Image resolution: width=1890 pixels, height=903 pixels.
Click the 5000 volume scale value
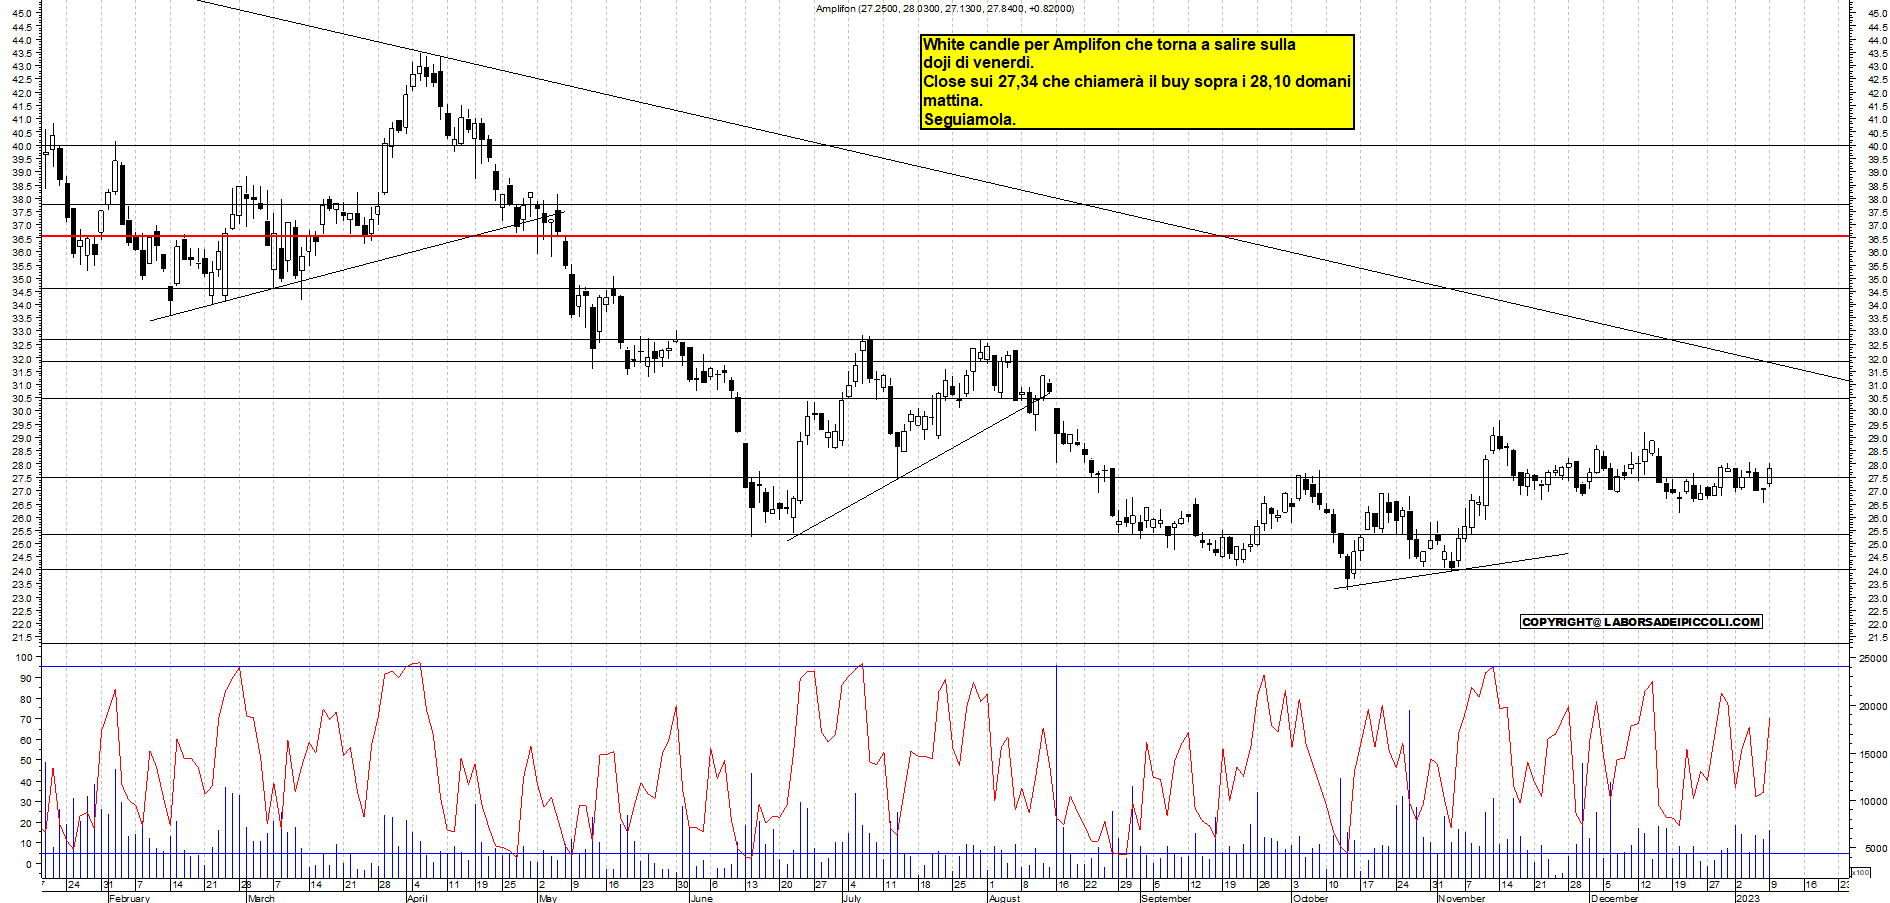tap(1875, 848)
